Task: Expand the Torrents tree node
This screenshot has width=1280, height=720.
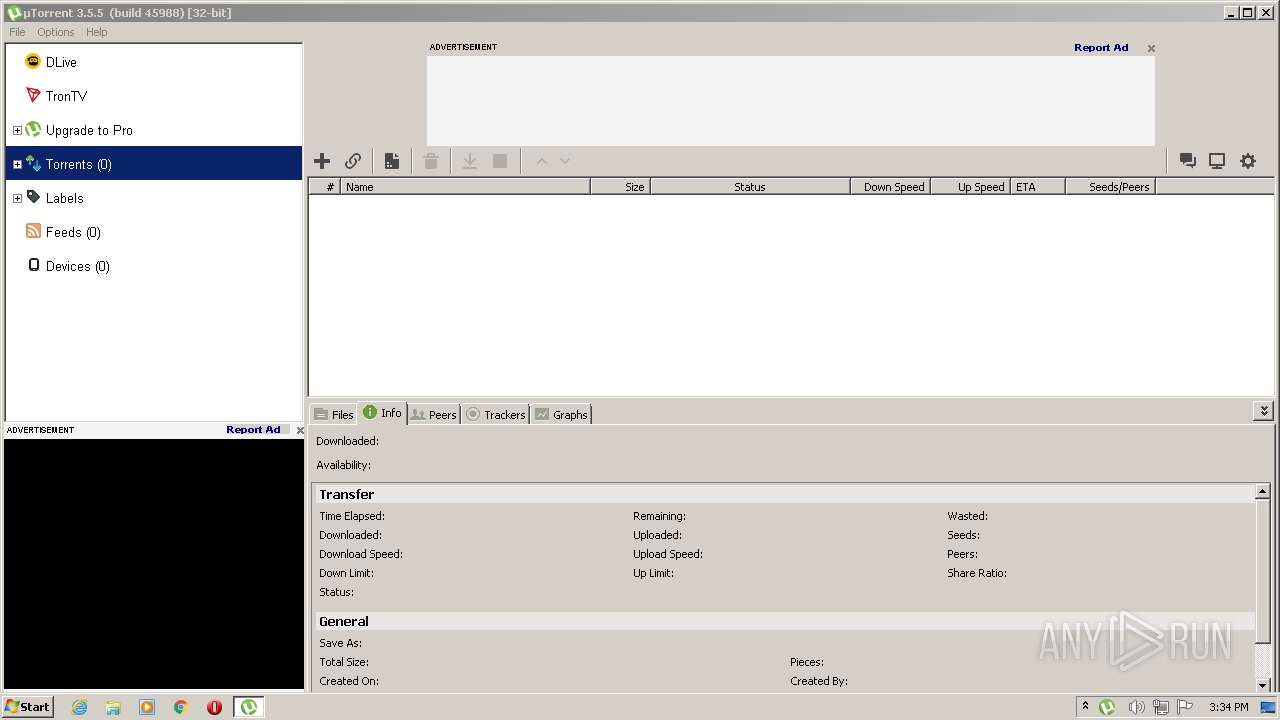Action: click(17, 164)
